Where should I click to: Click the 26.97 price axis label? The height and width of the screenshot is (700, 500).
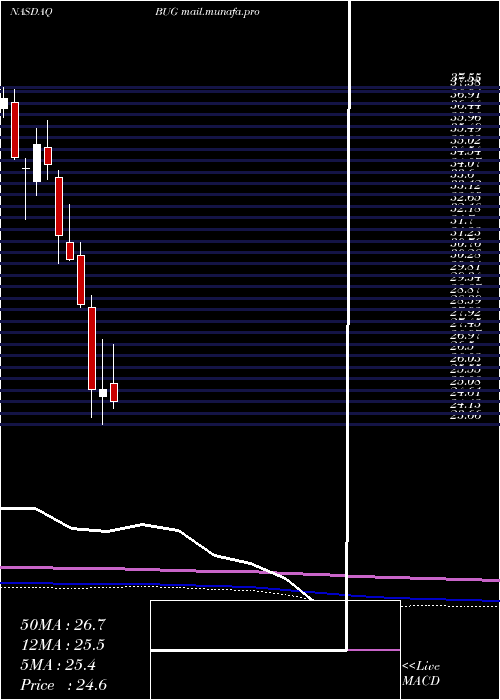(x=465, y=336)
